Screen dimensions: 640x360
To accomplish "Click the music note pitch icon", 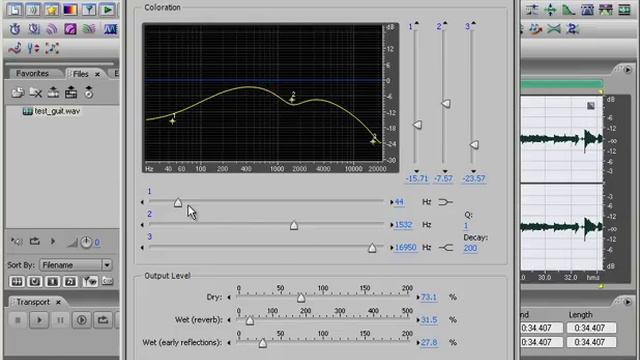I will pyautogui.click(x=15, y=48).
